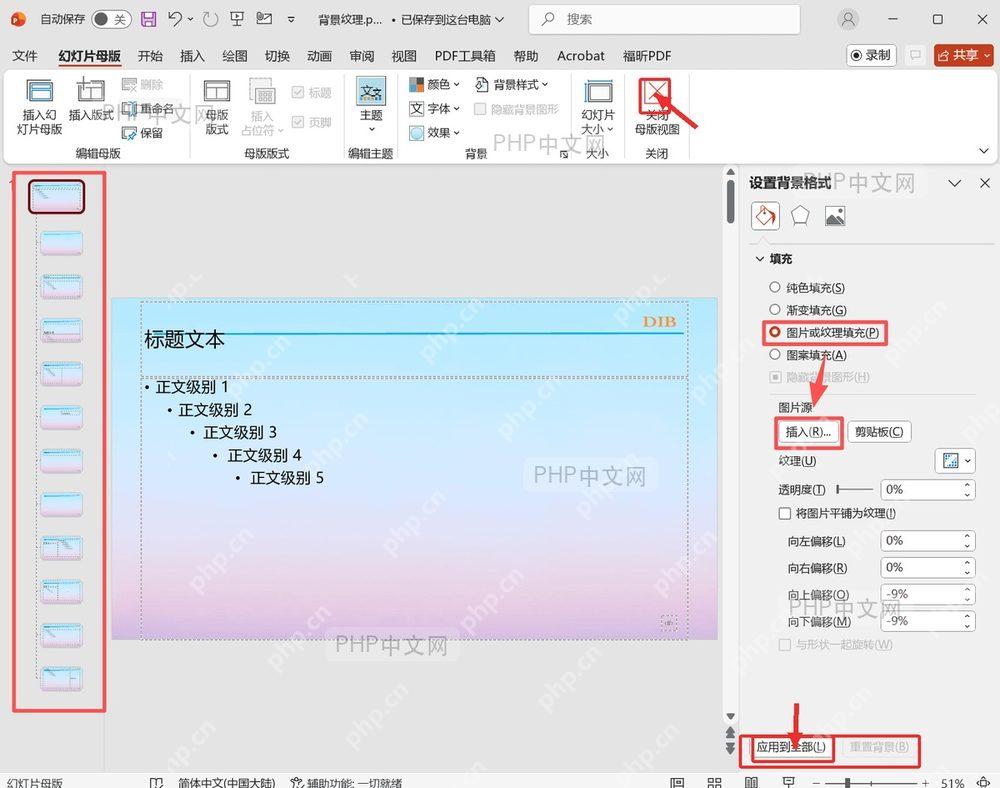The height and width of the screenshot is (788, 1000).
Task: Select the Picture icon in format pane
Action: pyautogui.click(x=835, y=216)
